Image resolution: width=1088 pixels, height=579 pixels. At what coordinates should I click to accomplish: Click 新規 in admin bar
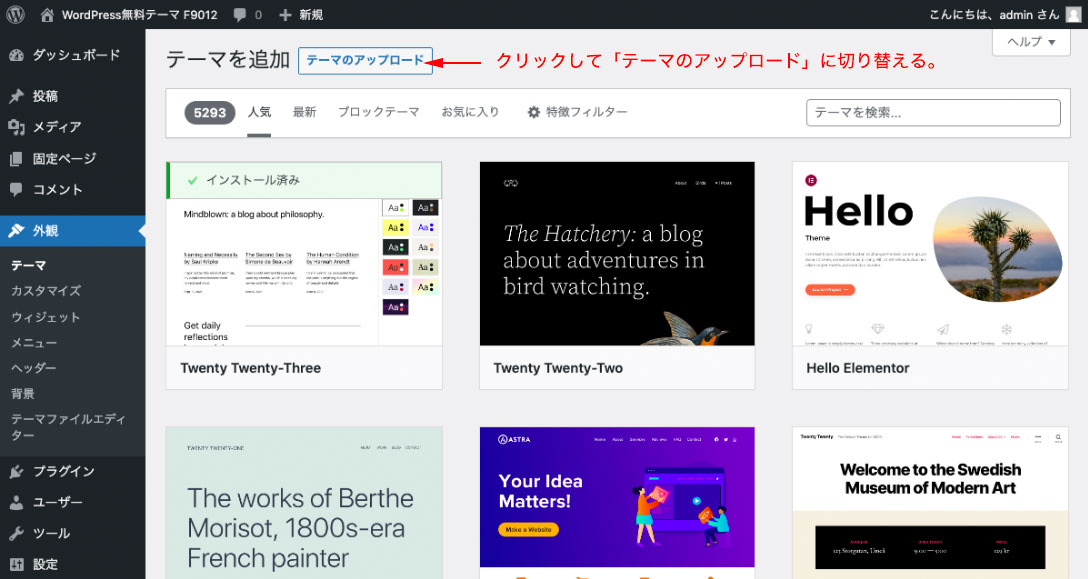point(311,15)
